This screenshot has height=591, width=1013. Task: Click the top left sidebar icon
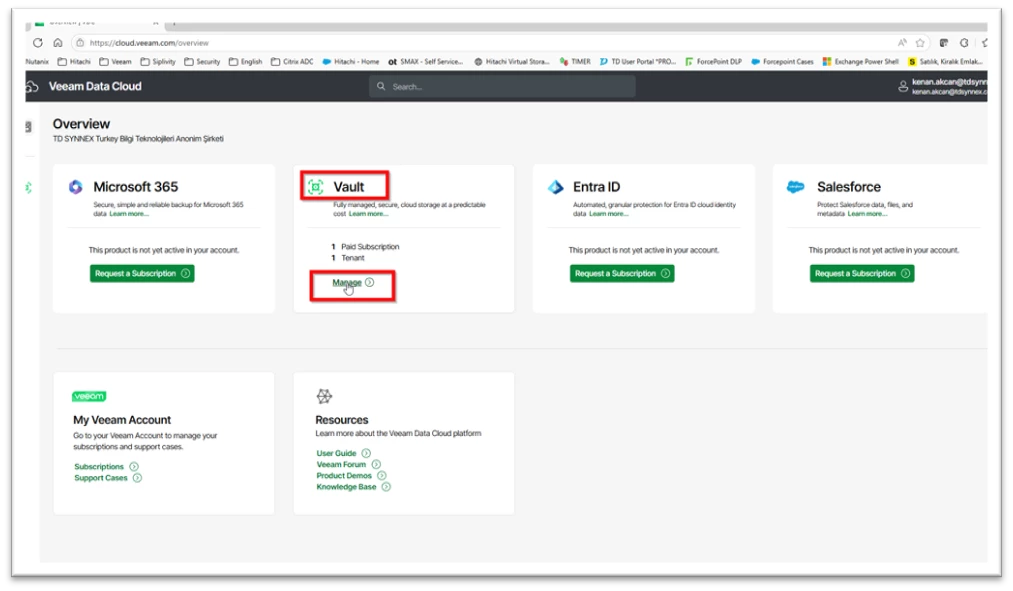[x=28, y=127]
